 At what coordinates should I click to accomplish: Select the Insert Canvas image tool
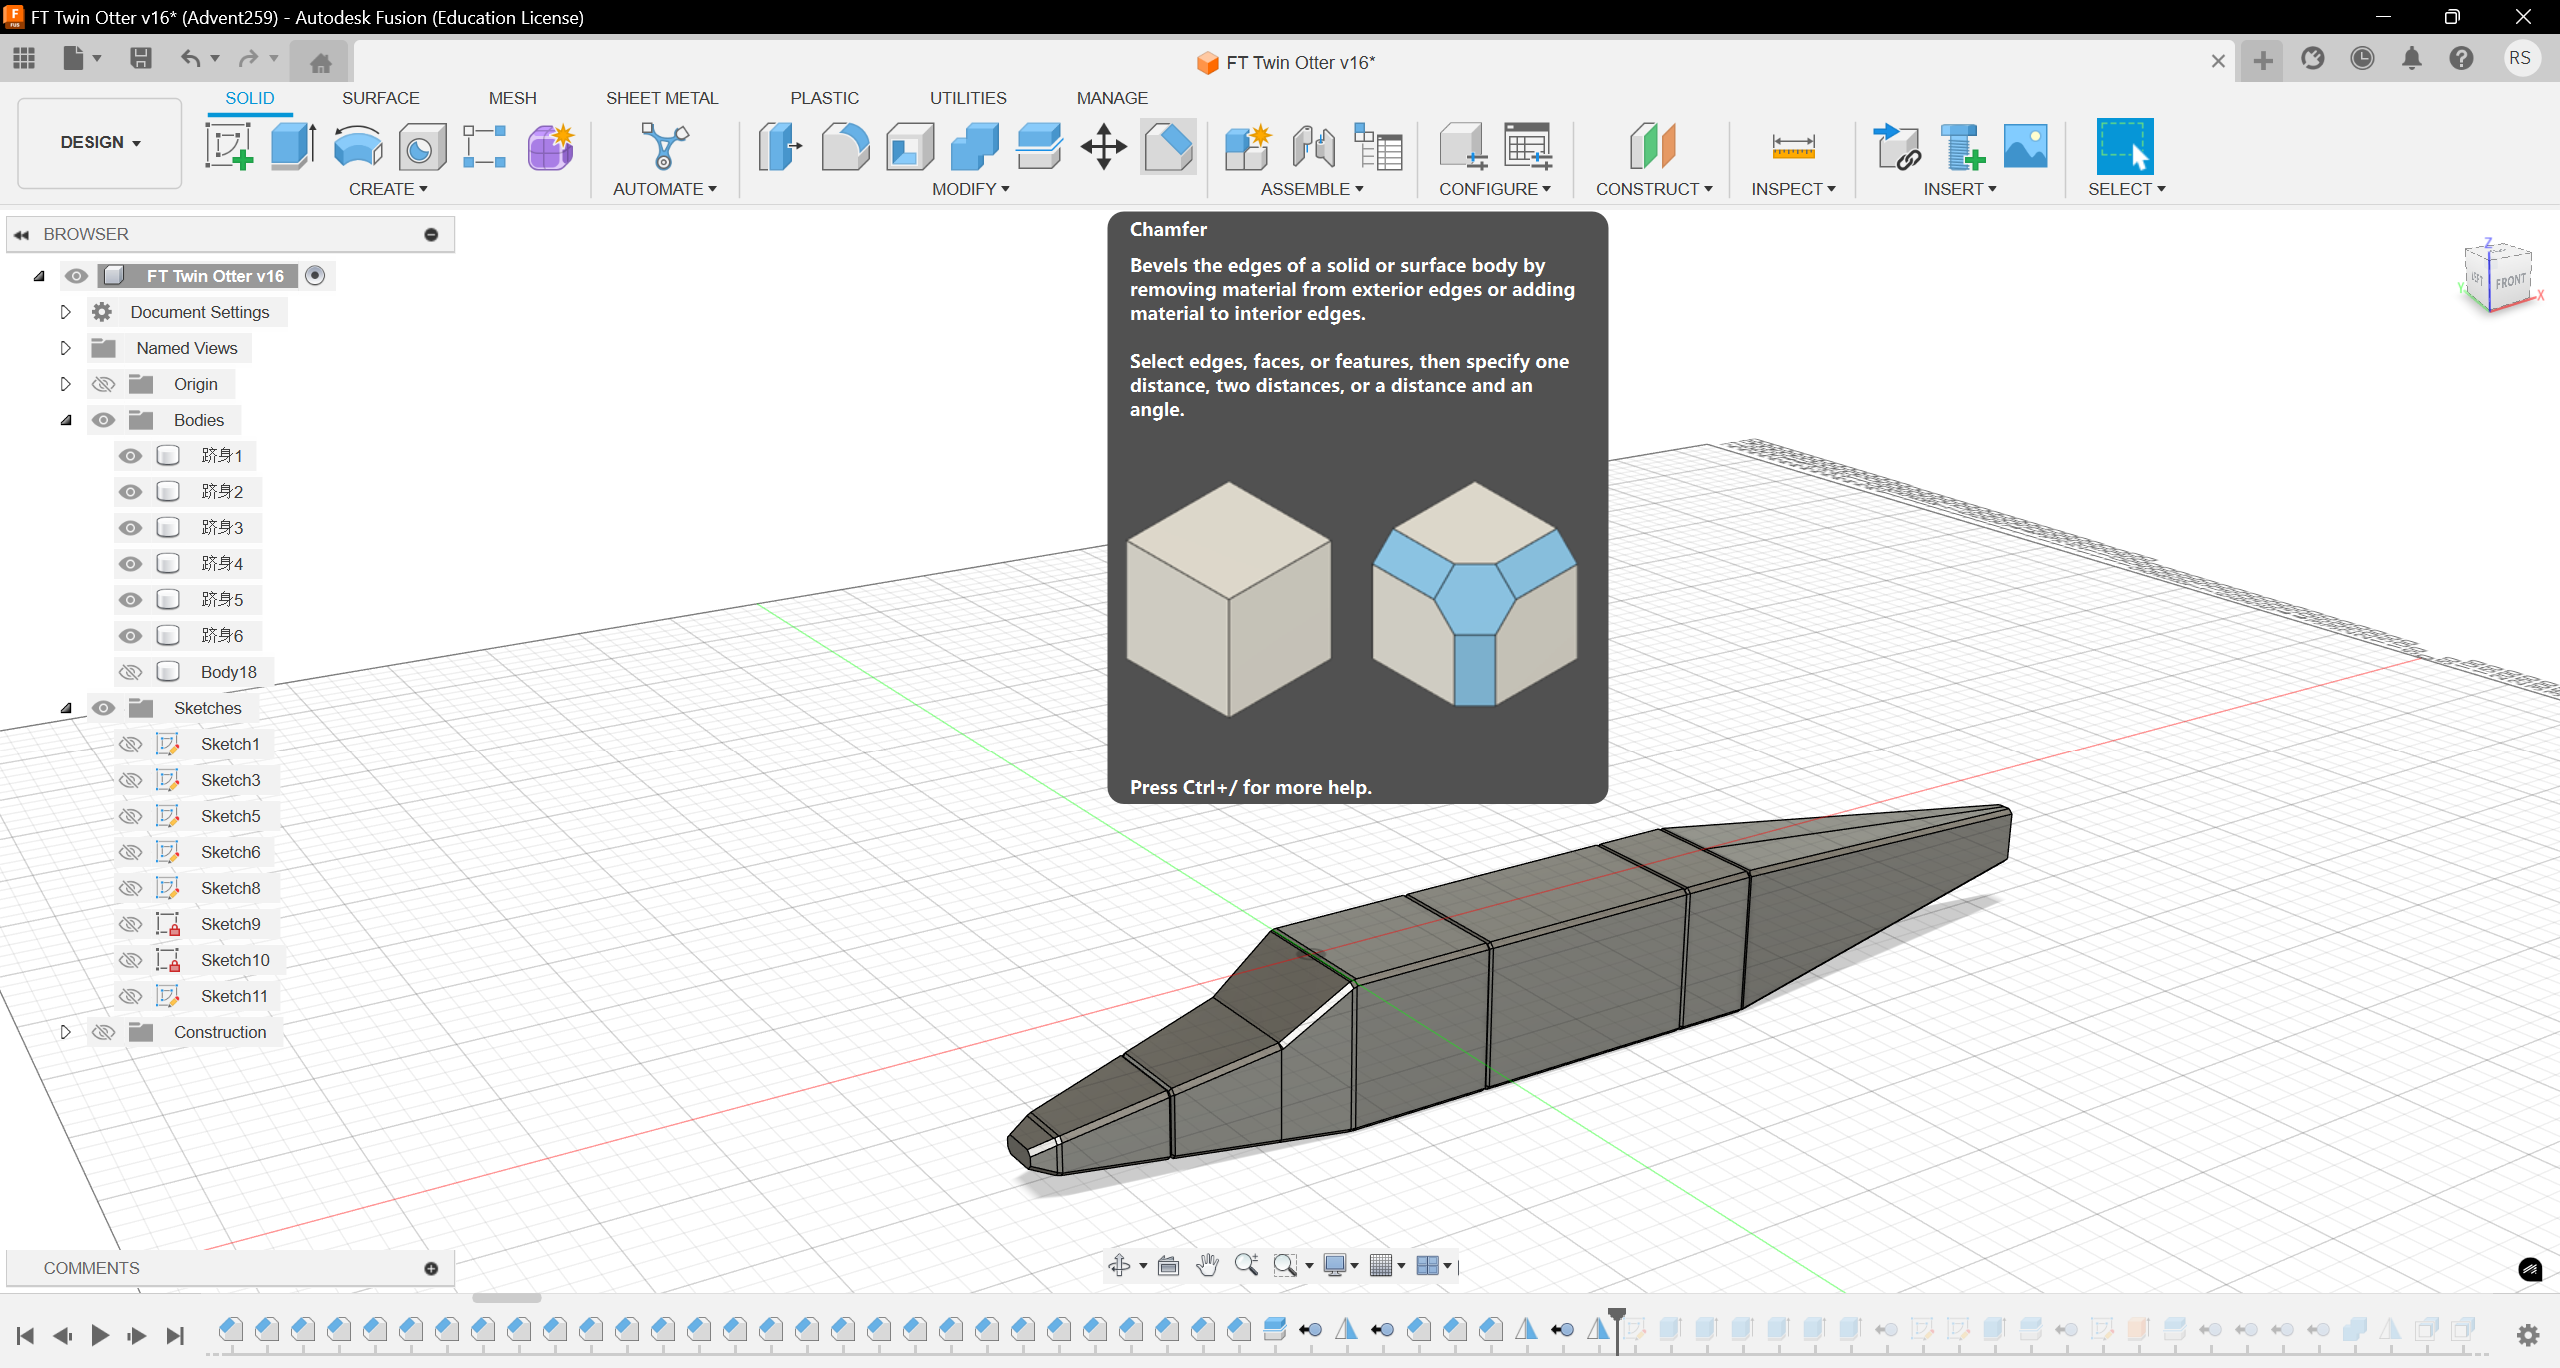click(x=2025, y=147)
